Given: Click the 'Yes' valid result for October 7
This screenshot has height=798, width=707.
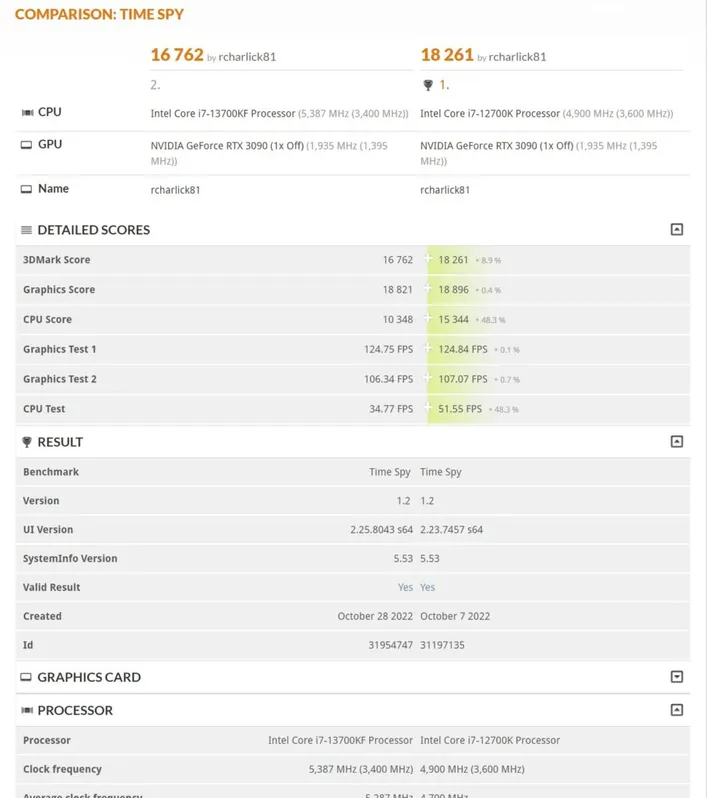Looking at the screenshot, I should click(x=428, y=587).
